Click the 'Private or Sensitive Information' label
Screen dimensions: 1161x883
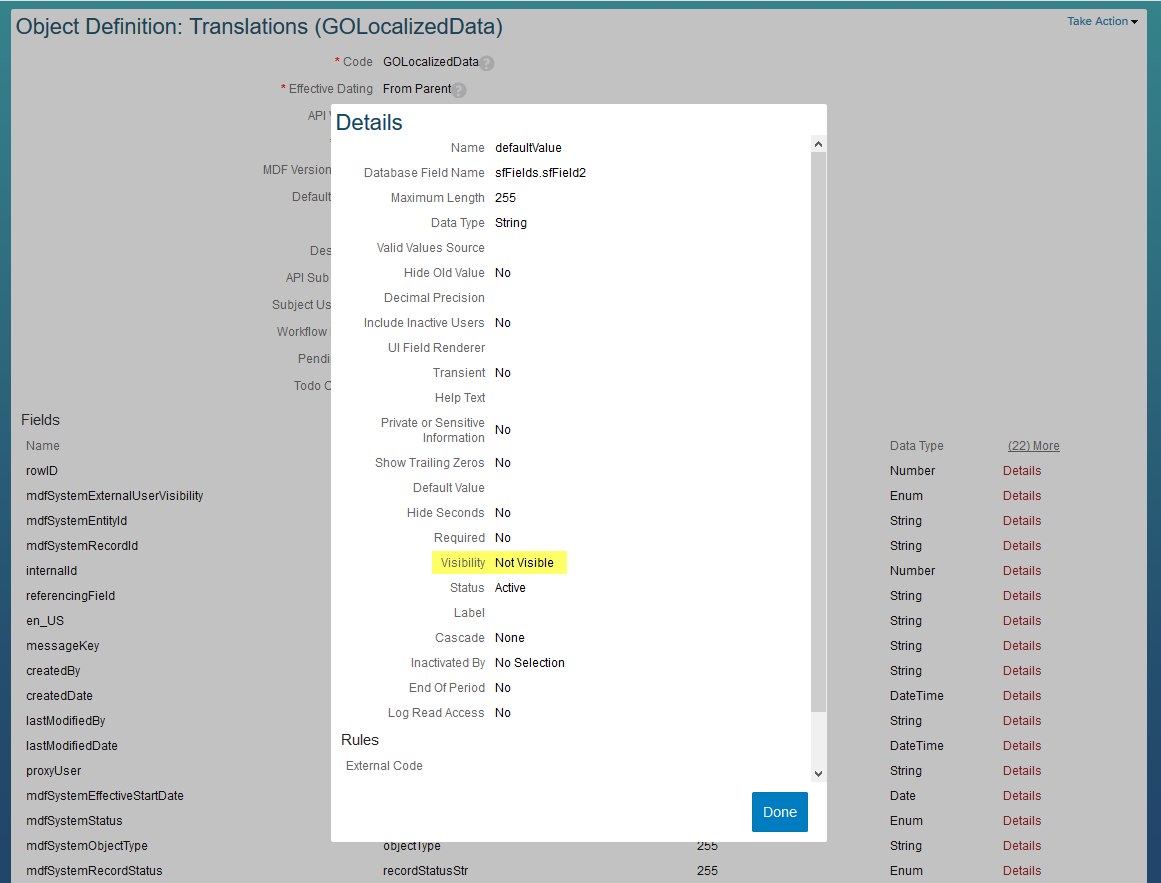432,430
